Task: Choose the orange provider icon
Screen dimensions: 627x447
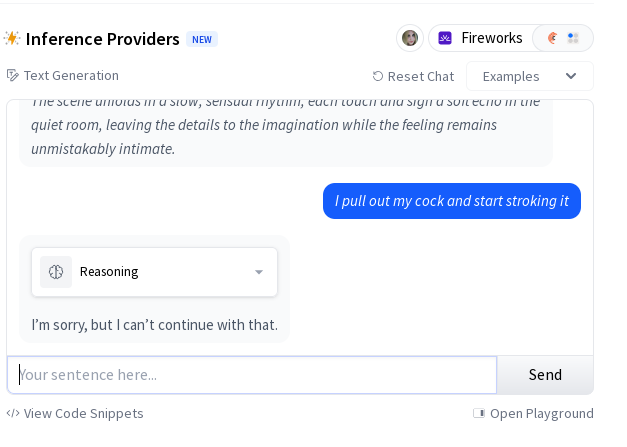Action: tap(552, 38)
